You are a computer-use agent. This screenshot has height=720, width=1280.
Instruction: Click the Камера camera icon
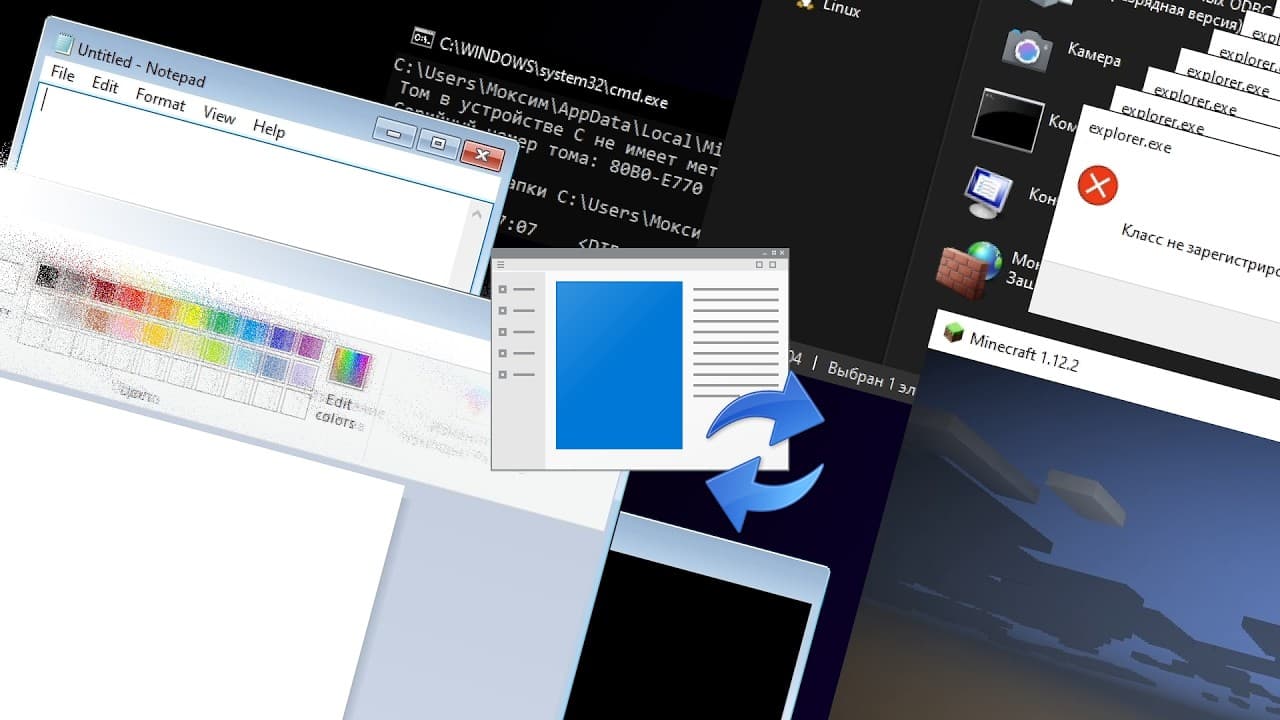pyautogui.click(x=1027, y=49)
